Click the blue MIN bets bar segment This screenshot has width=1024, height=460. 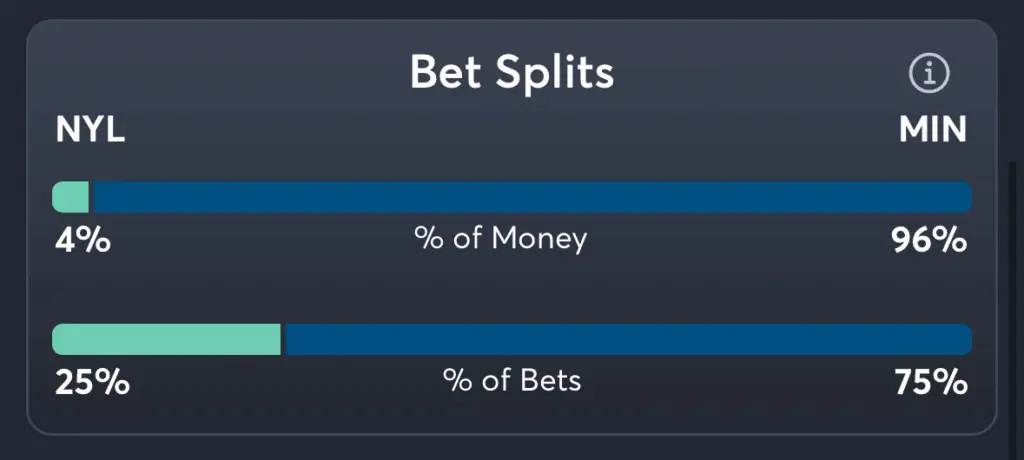coord(629,340)
